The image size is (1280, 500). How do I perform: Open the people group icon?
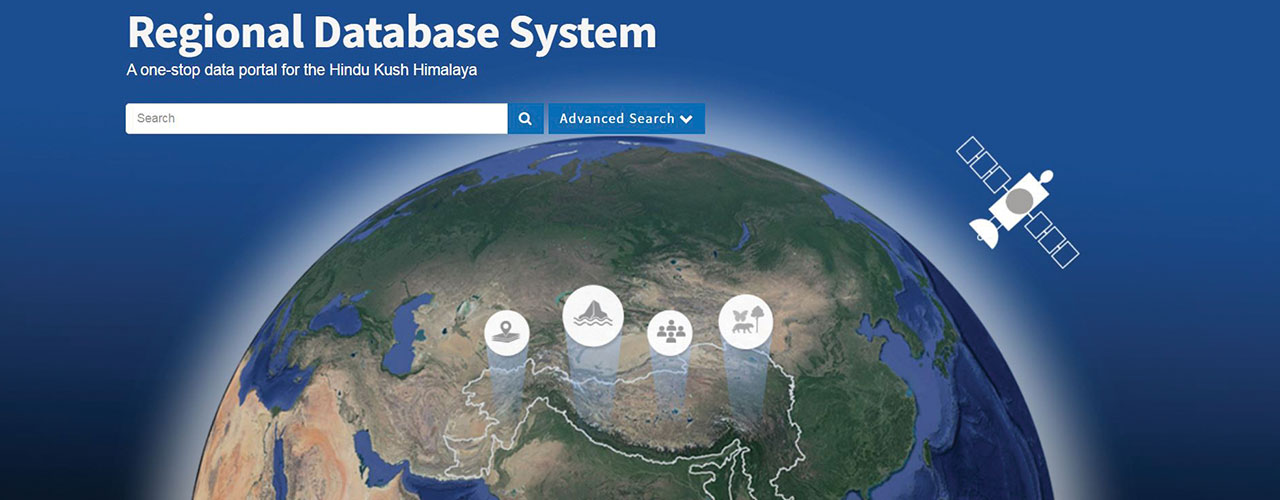(x=670, y=332)
